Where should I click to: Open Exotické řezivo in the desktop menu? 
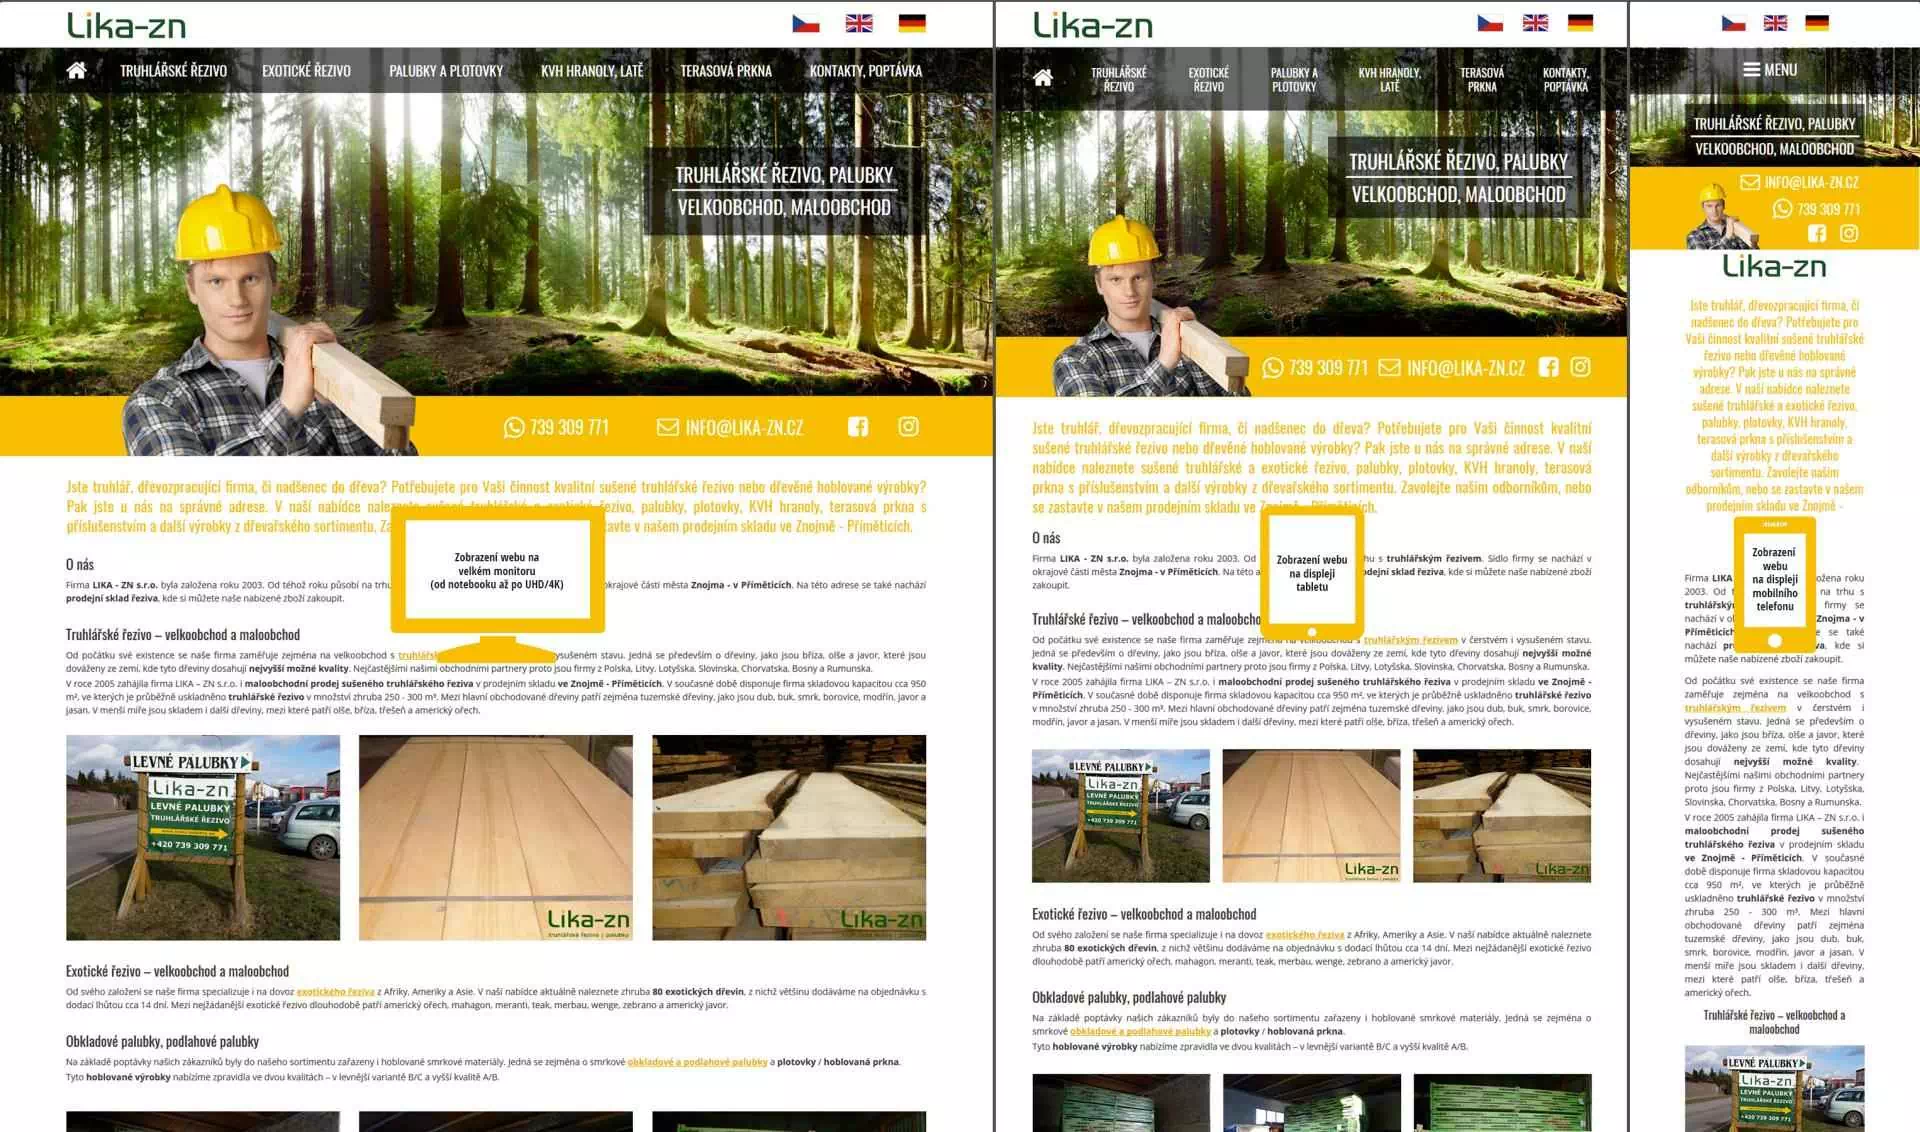[306, 71]
